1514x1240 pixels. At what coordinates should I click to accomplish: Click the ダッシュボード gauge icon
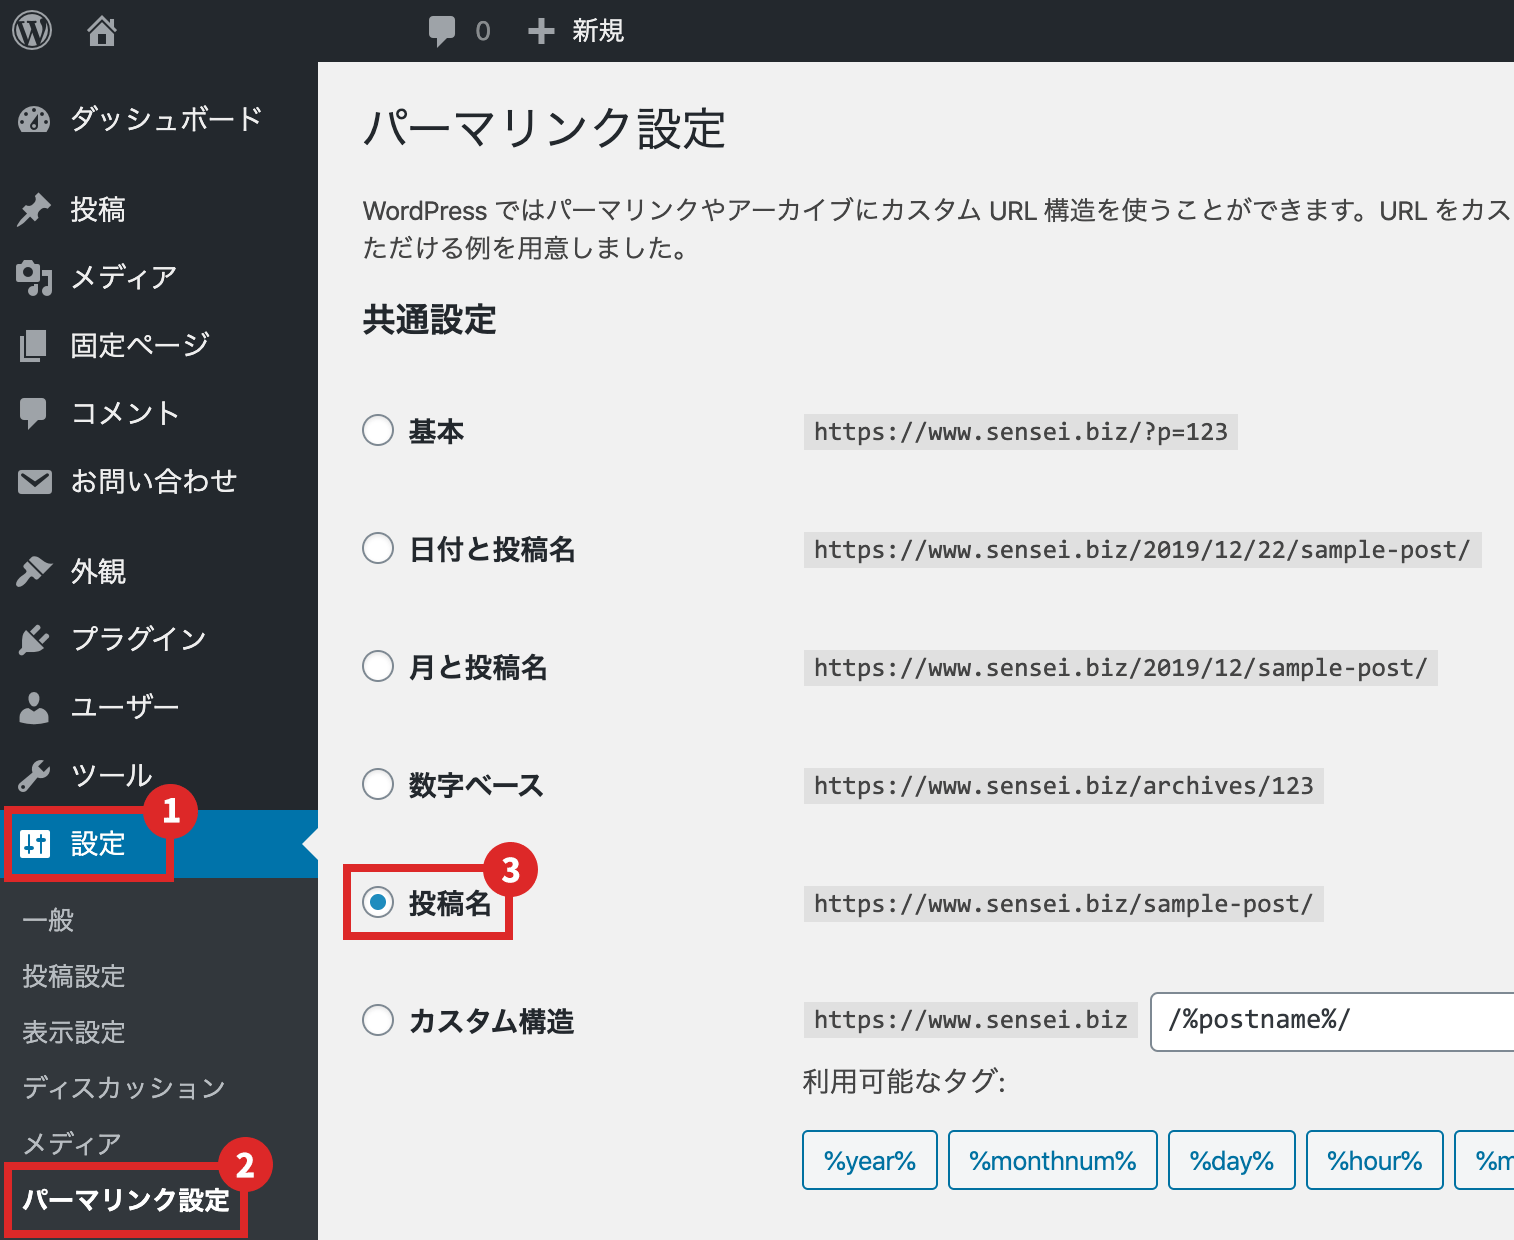pos(34,120)
